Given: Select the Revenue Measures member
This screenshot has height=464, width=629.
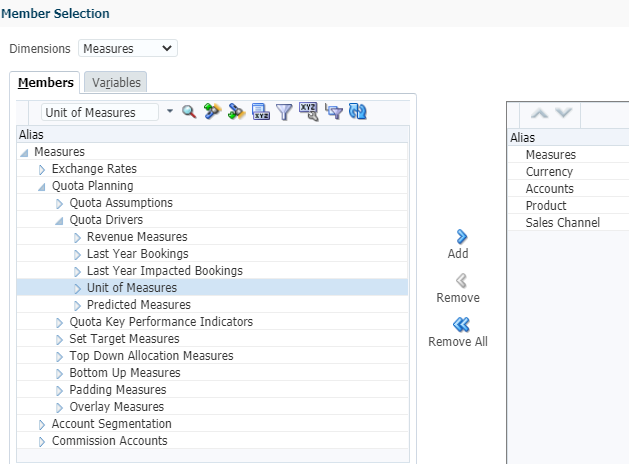Looking at the screenshot, I should pos(137,237).
